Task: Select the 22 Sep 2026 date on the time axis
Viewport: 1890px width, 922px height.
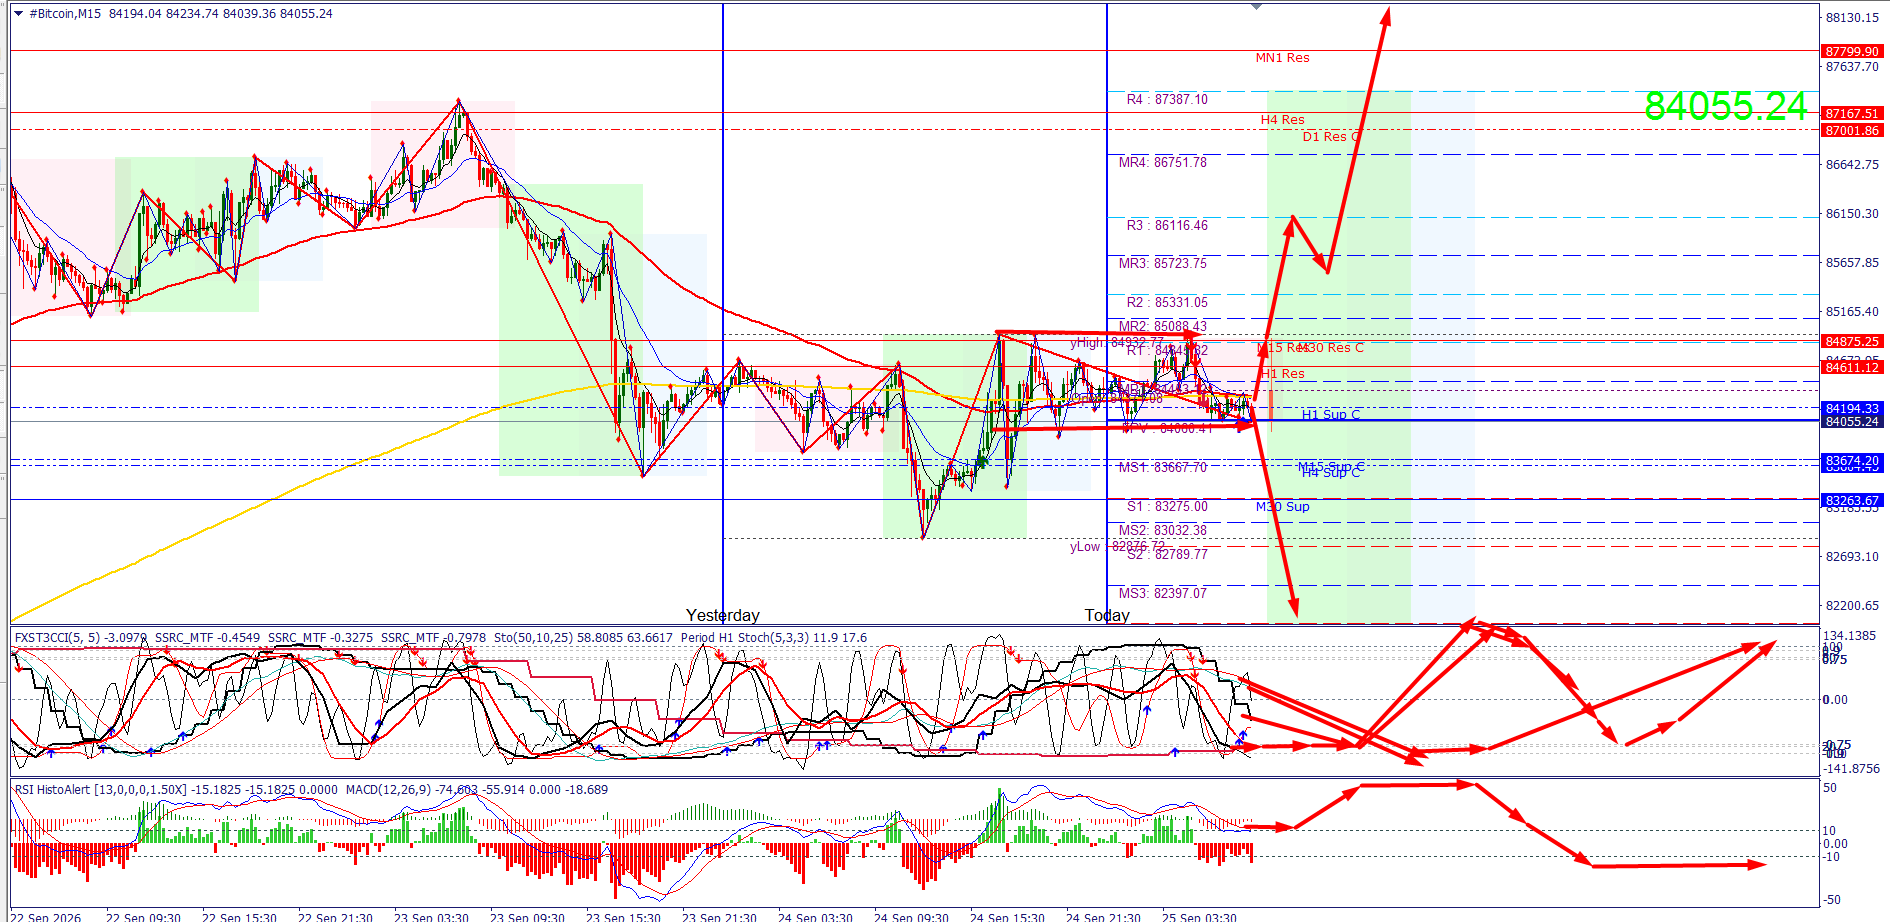Action: pos(47,916)
